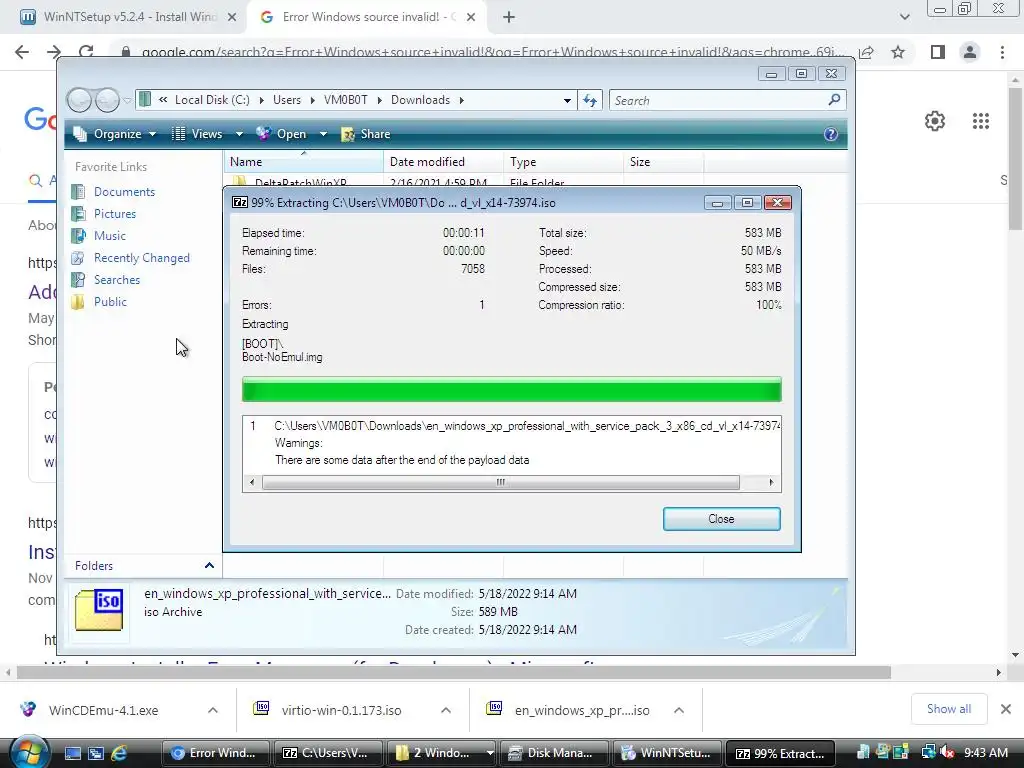Expand the Open dropdown arrow
The width and height of the screenshot is (1024, 768).
tap(323, 134)
